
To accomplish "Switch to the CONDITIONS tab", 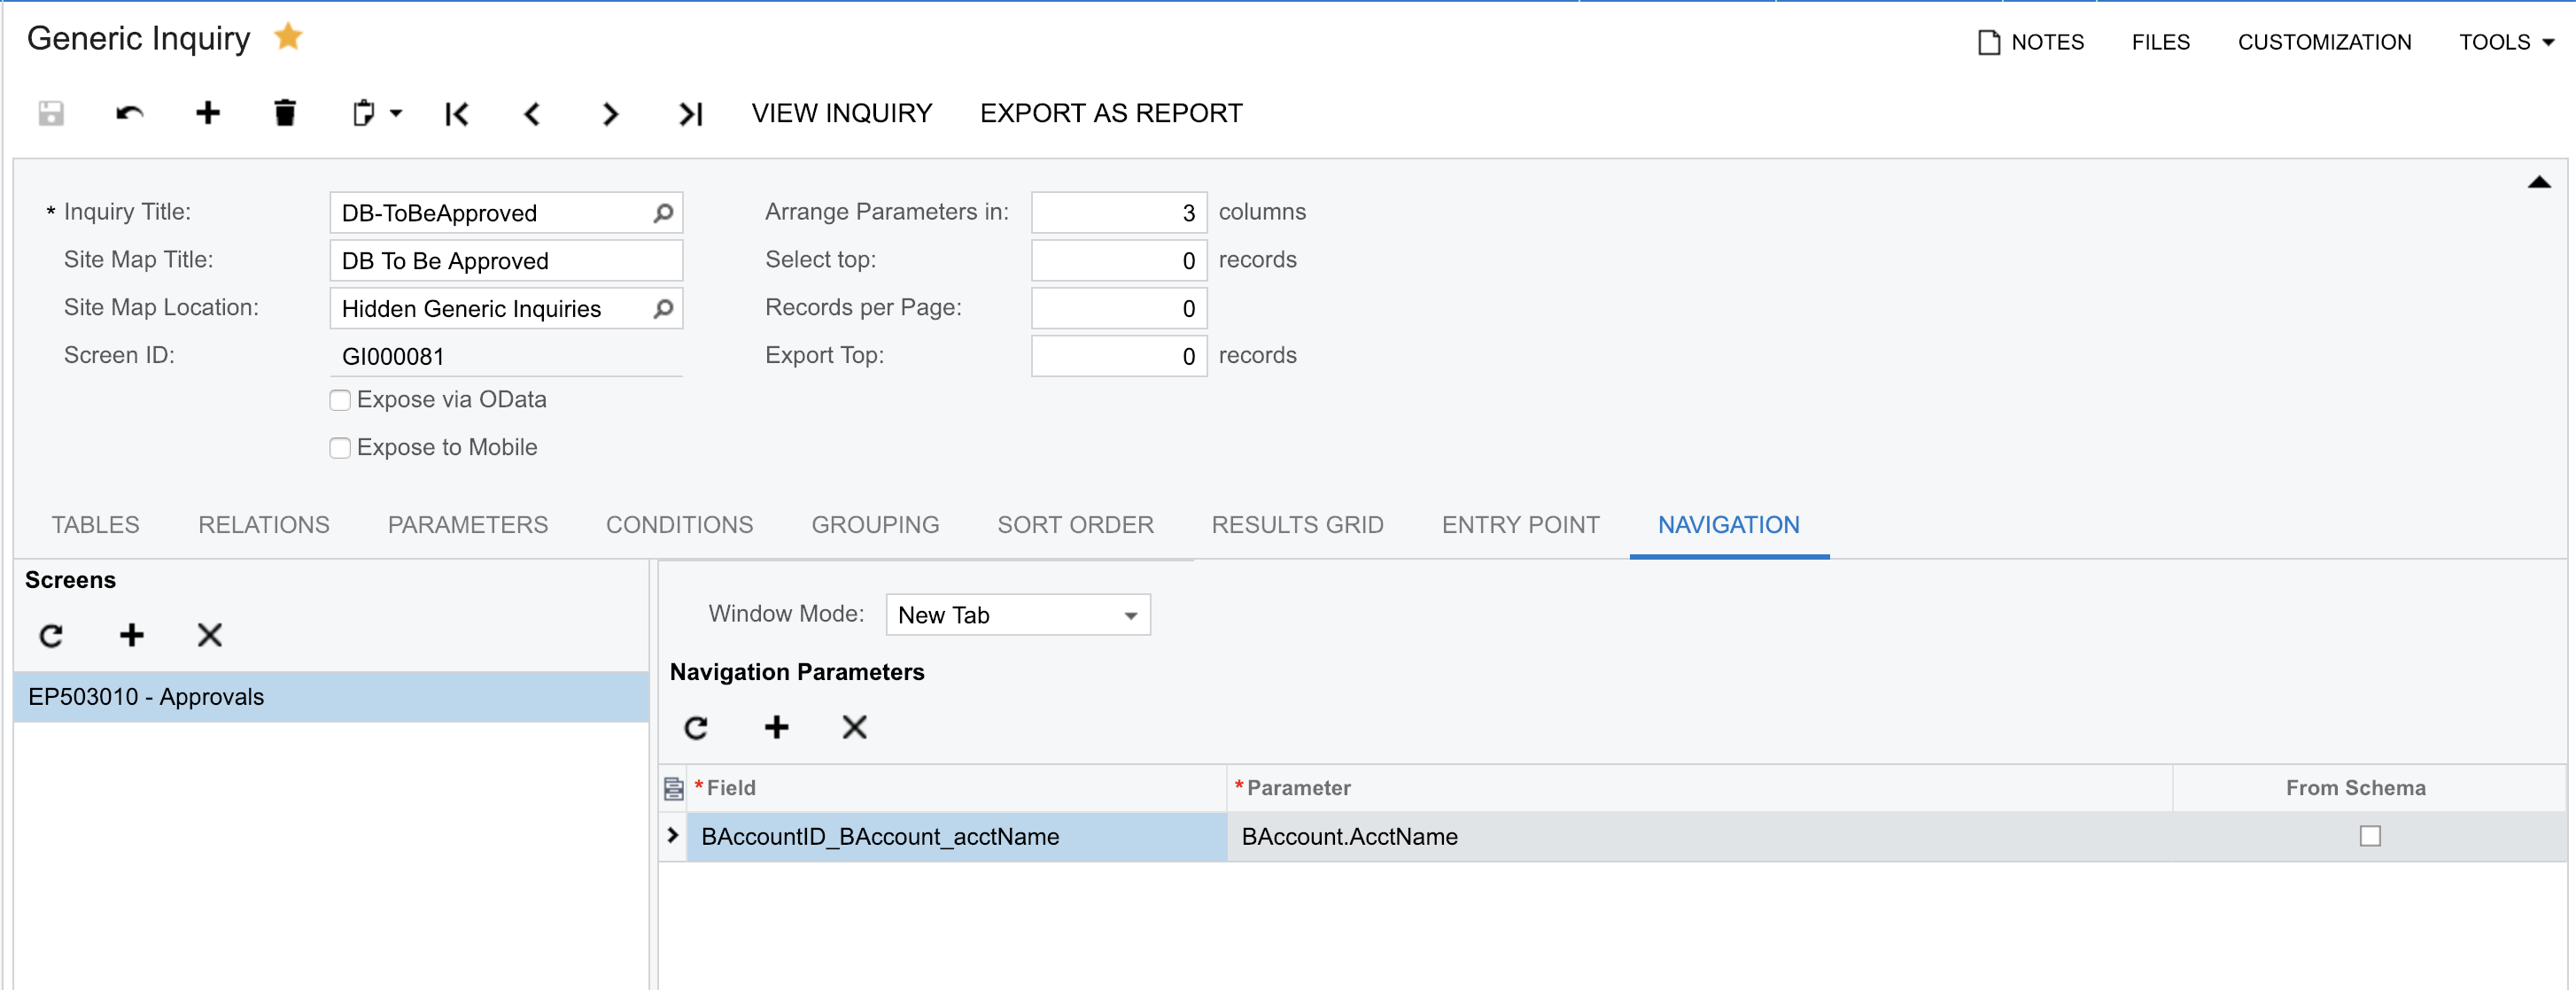I will (679, 524).
